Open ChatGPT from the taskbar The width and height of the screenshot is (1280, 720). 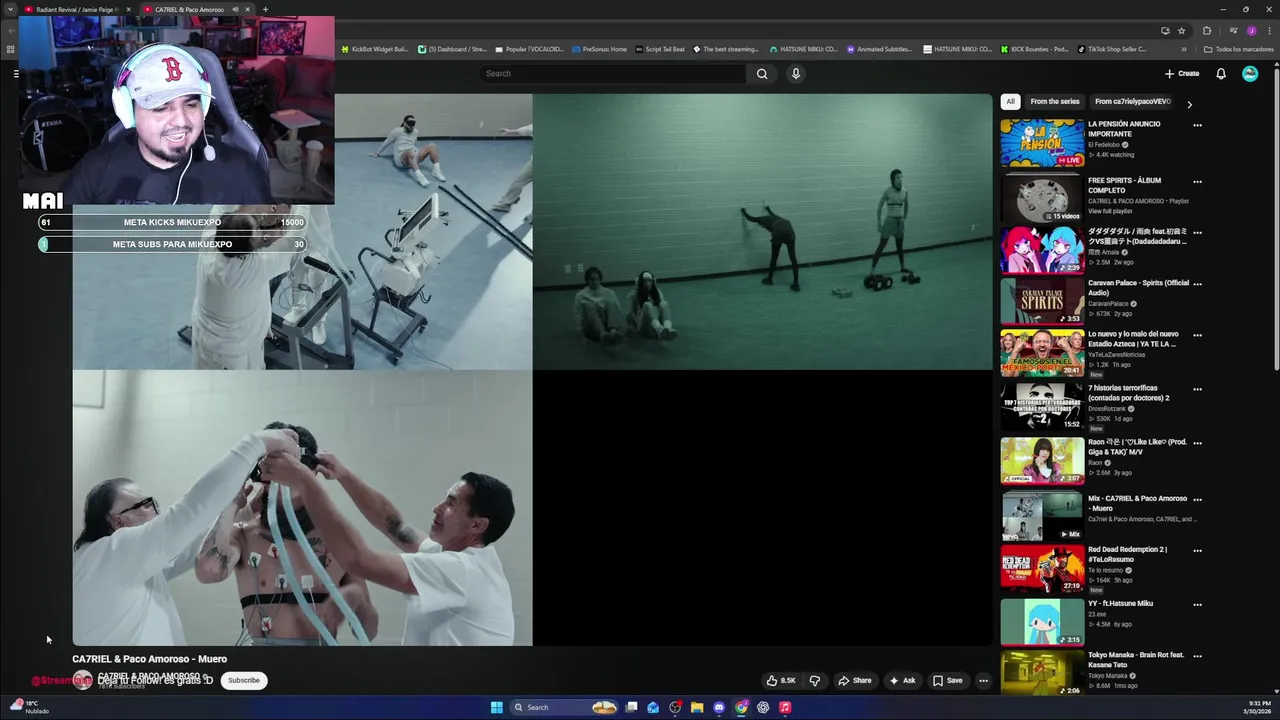point(763,707)
